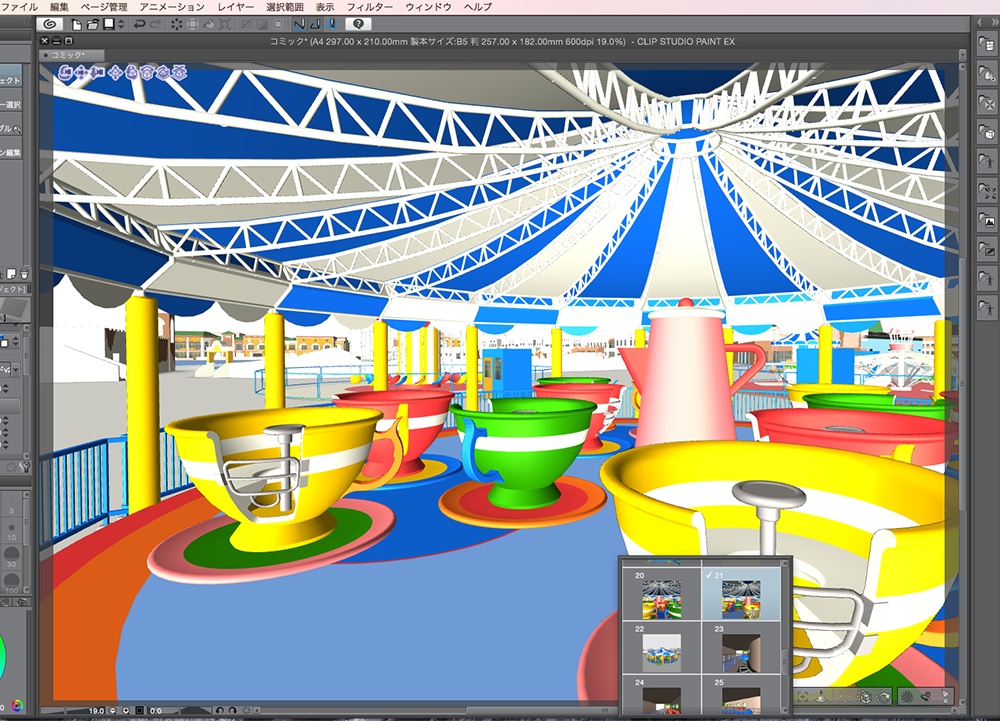Viewport: 1000px width, 721px height.
Task: Open the ウィンドウ menu
Action: click(x=428, y=6)
